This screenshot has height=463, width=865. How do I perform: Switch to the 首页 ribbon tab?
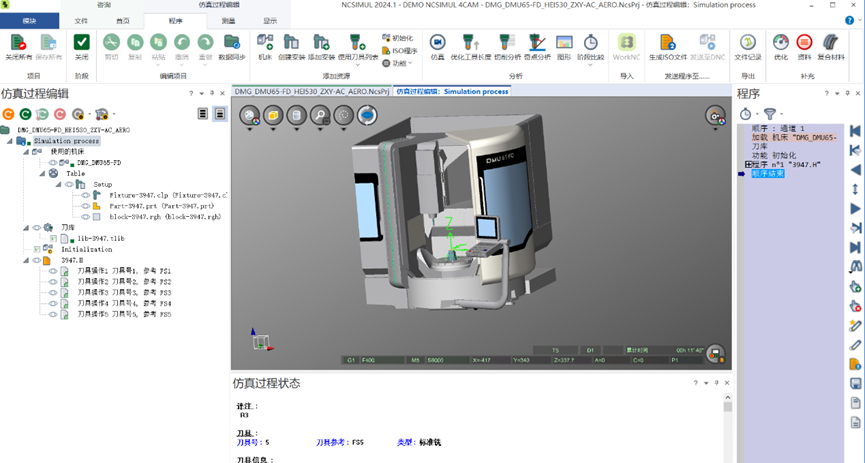[x=122, y=21]
